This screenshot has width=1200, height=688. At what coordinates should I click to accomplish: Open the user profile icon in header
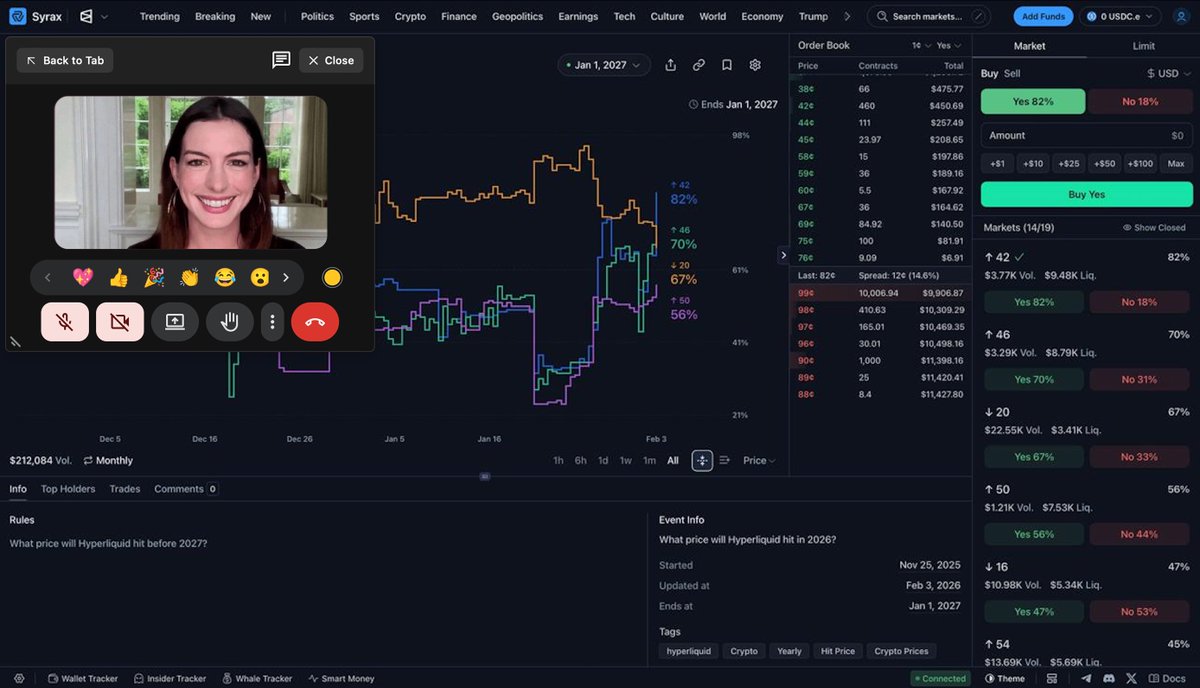point(1182,16)
